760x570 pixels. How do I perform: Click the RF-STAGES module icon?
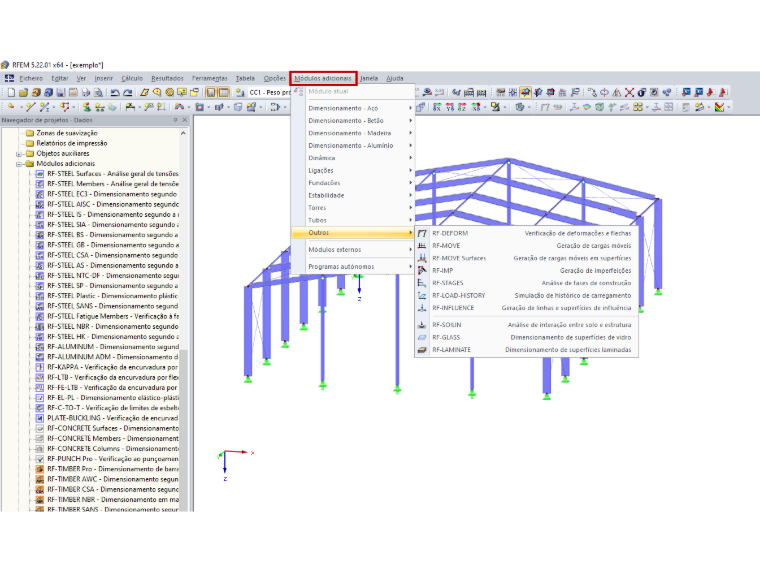click(422, 283)
